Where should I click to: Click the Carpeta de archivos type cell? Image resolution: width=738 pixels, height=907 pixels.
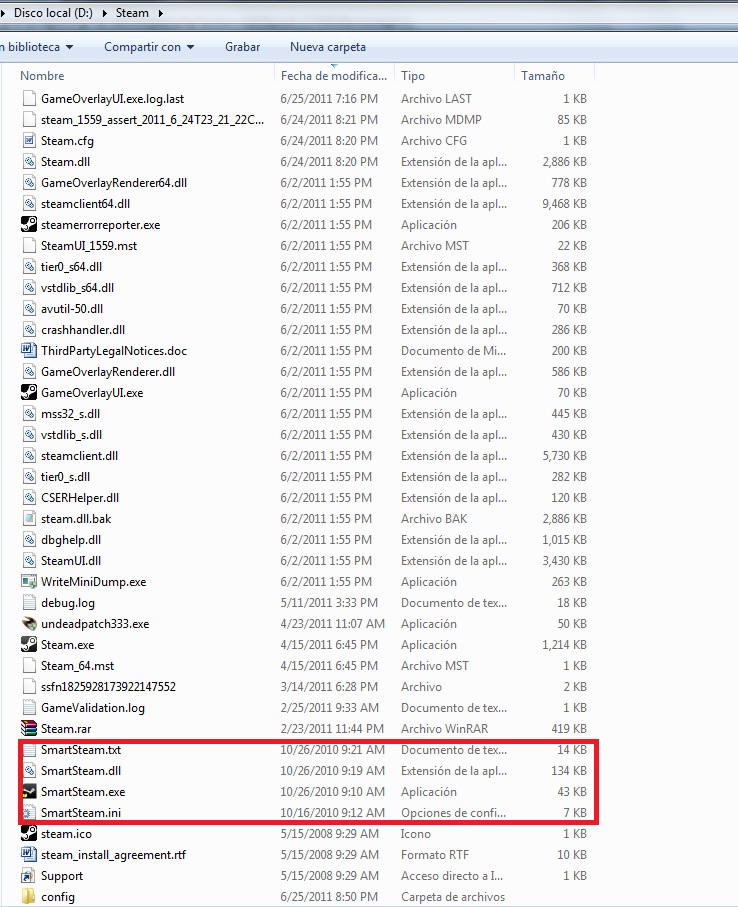point(453,897)
